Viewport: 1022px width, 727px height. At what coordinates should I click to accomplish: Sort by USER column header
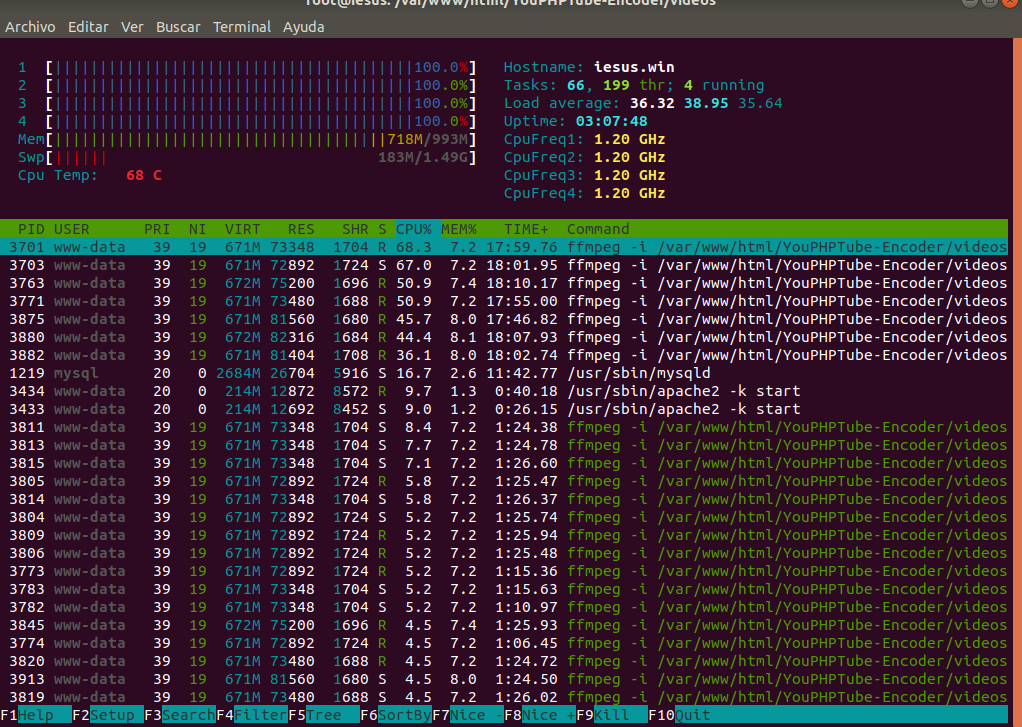[72, 229]
